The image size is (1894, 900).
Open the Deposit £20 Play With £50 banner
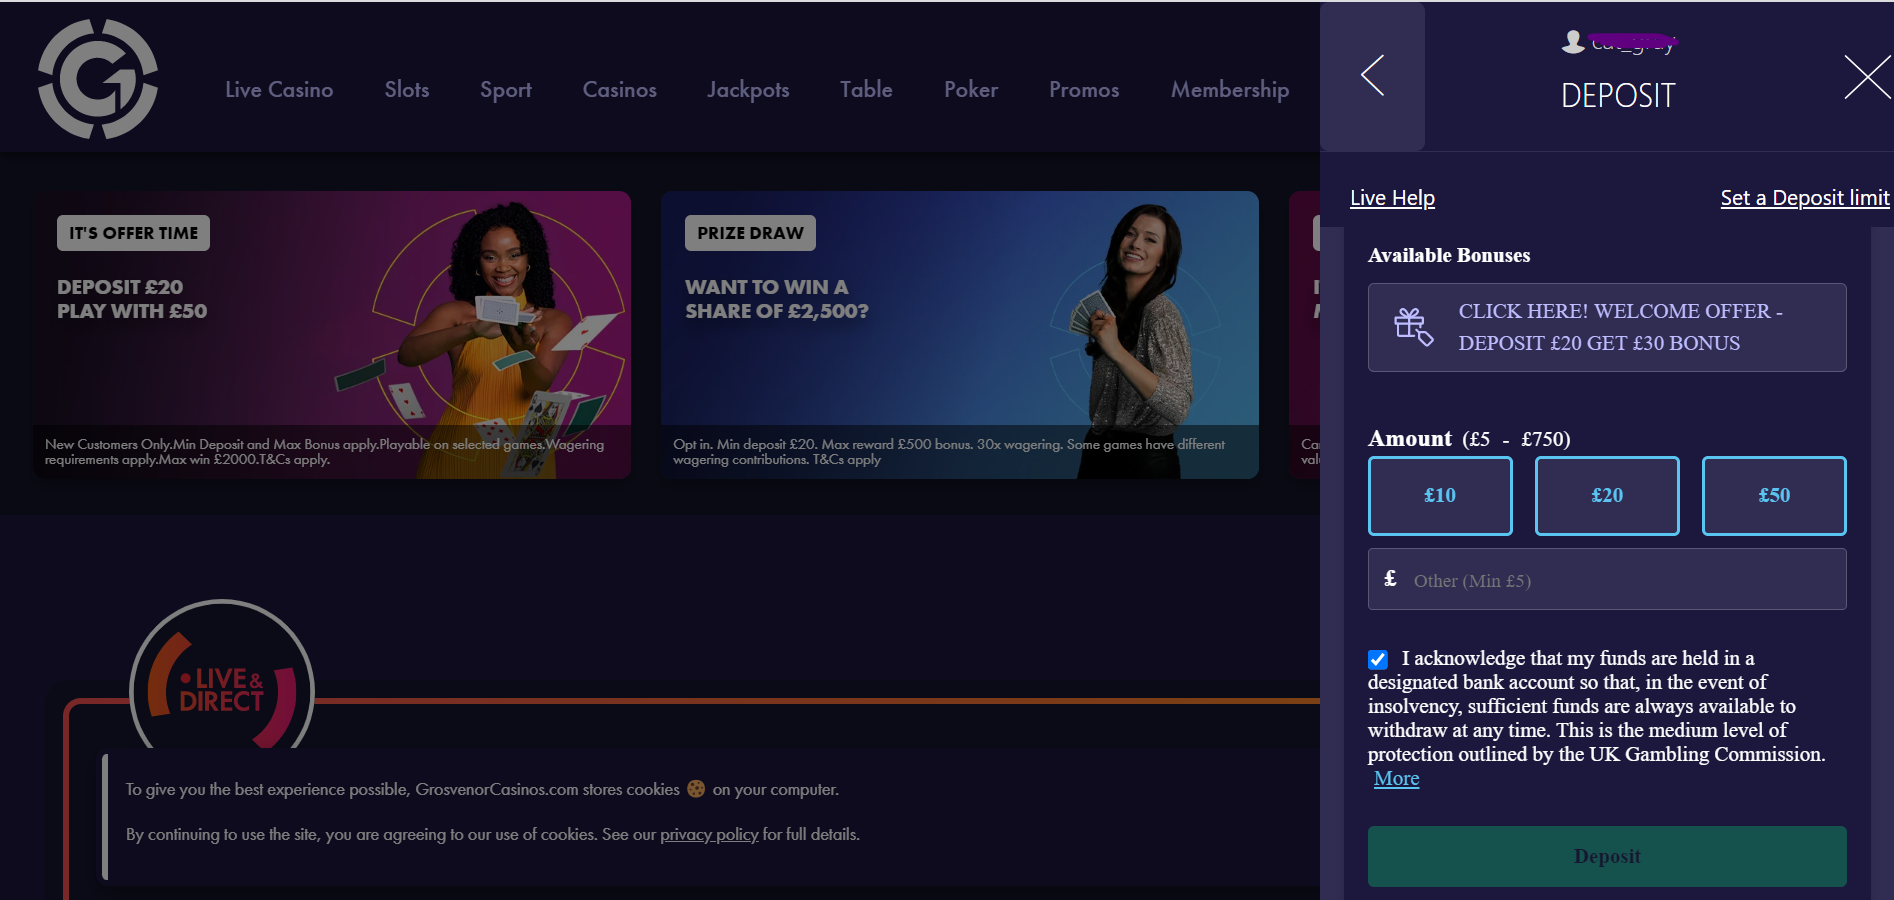(332, 335)
